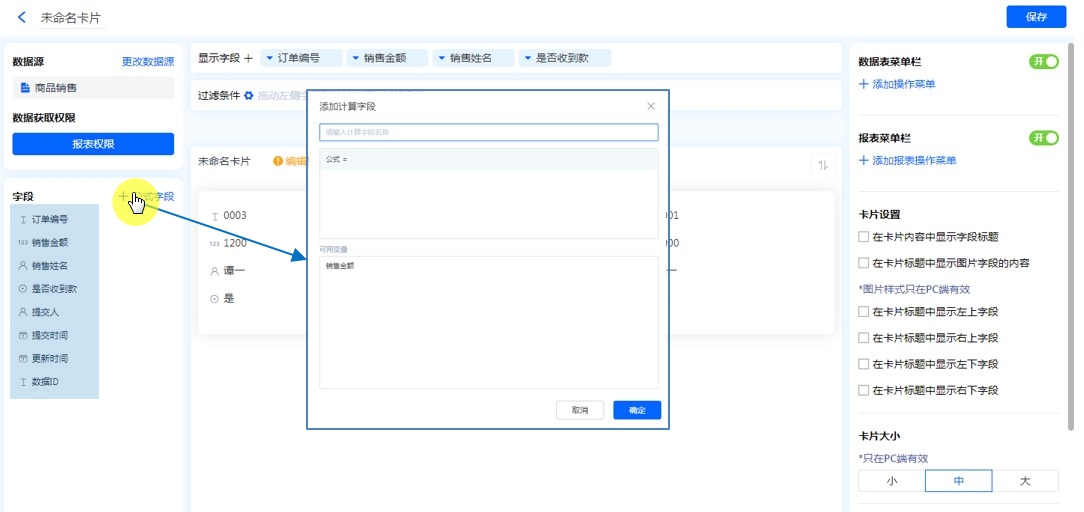
Task: Select the 小 card size option
Action: pos(891,481)
